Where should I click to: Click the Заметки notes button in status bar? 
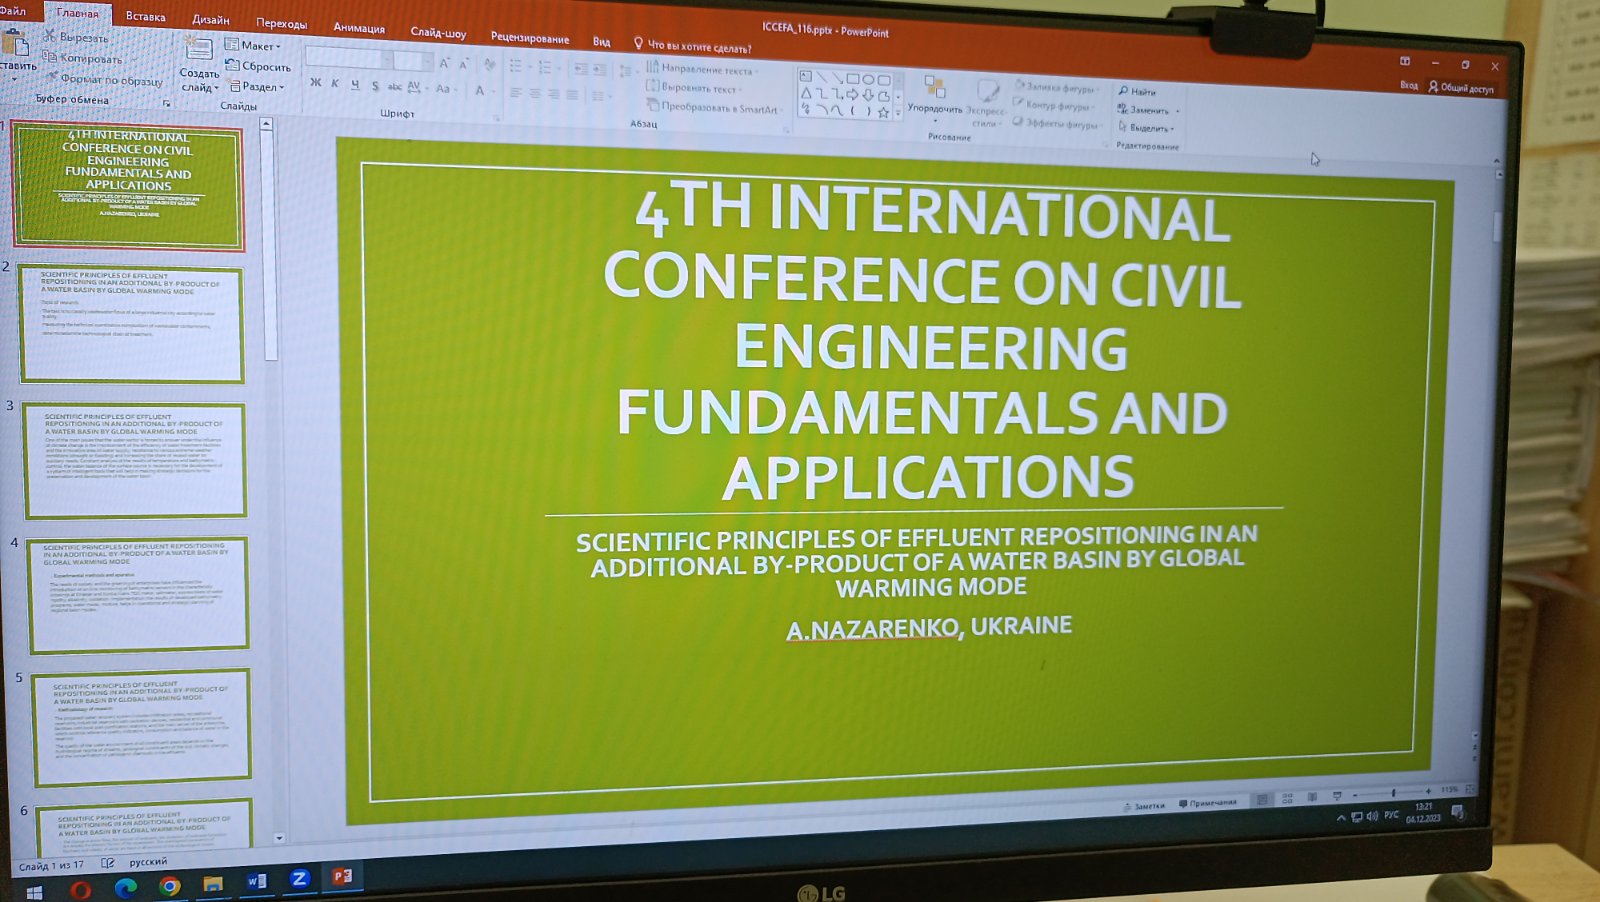tap(1143, 805)
